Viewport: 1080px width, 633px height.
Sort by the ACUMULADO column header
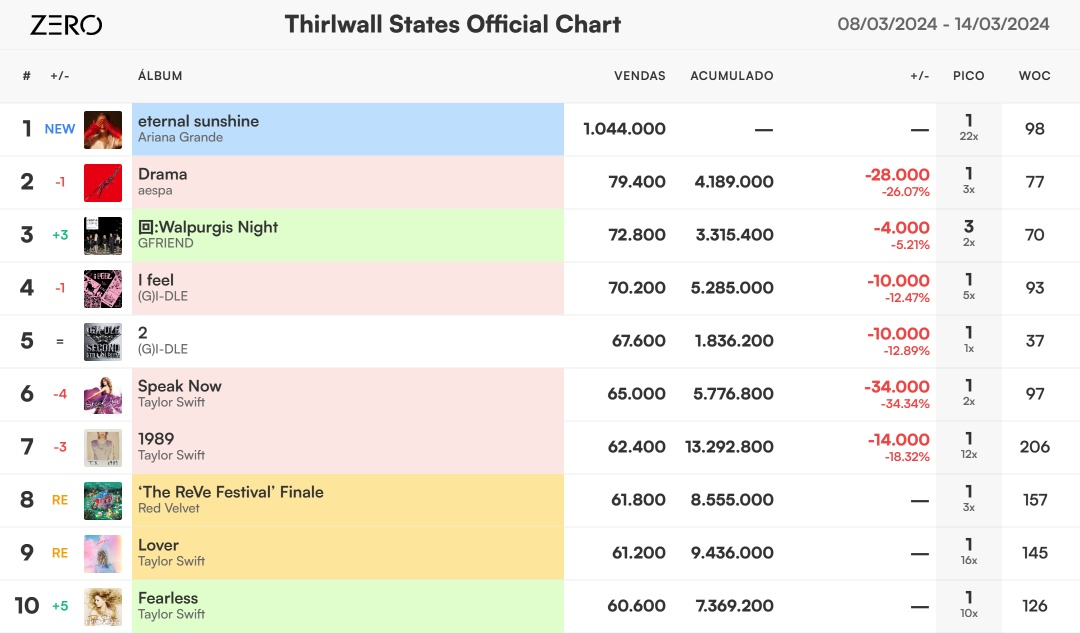731,76
